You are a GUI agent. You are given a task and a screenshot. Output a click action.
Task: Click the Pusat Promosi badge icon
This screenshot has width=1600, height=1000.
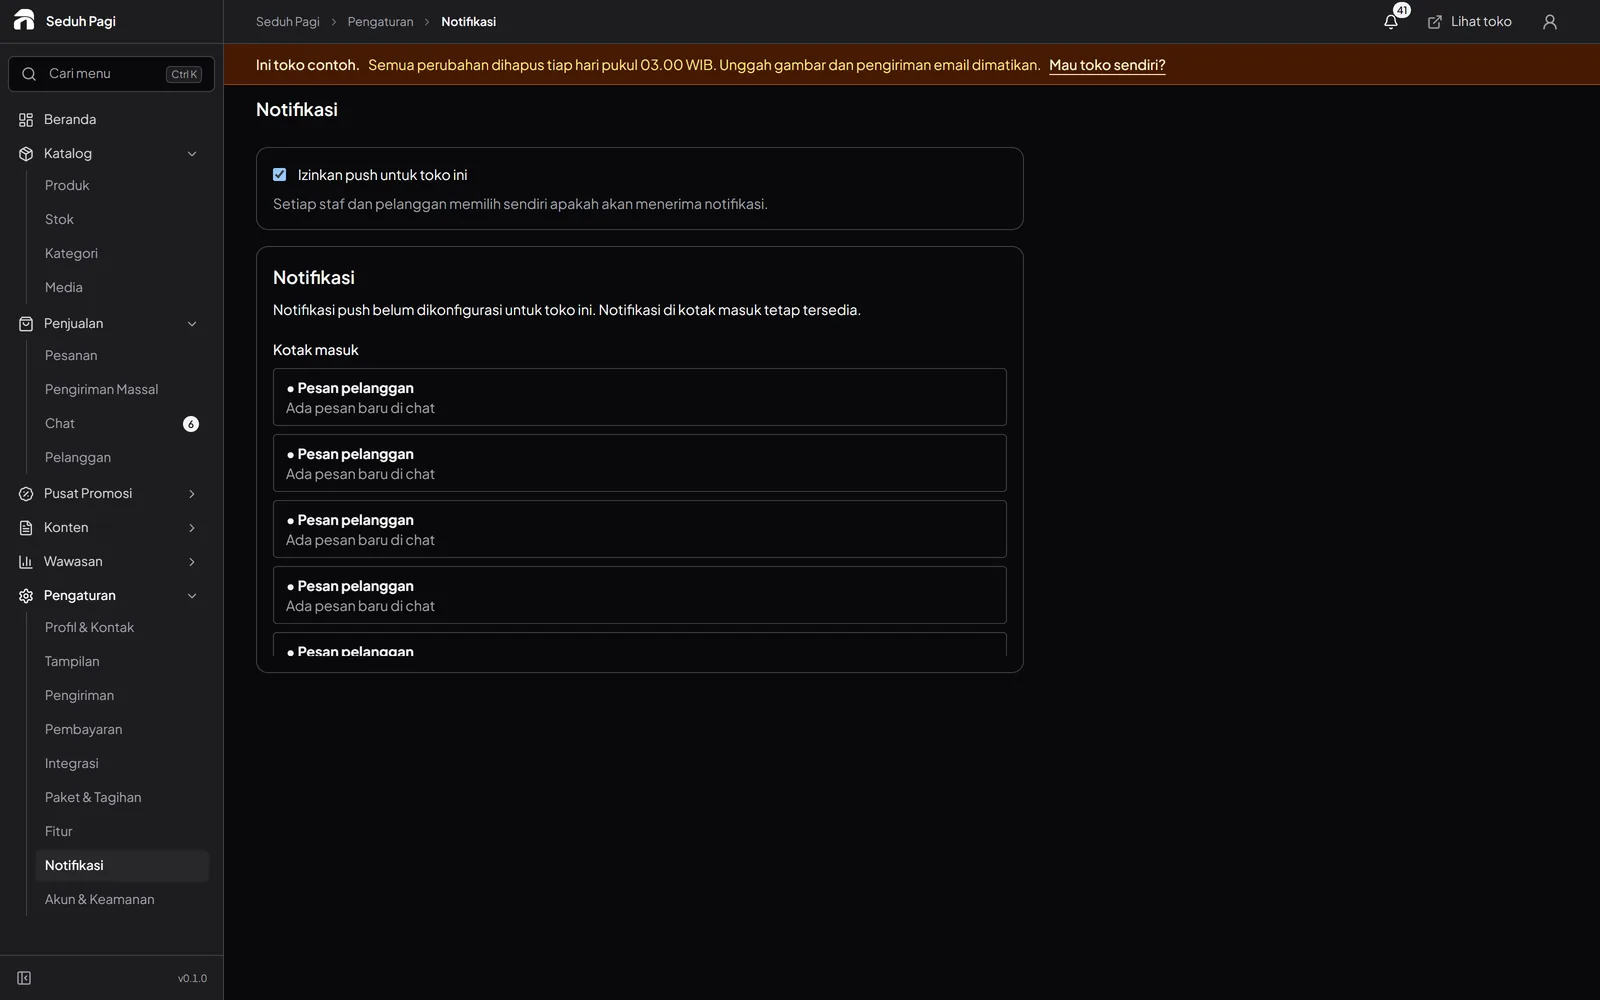26,494
